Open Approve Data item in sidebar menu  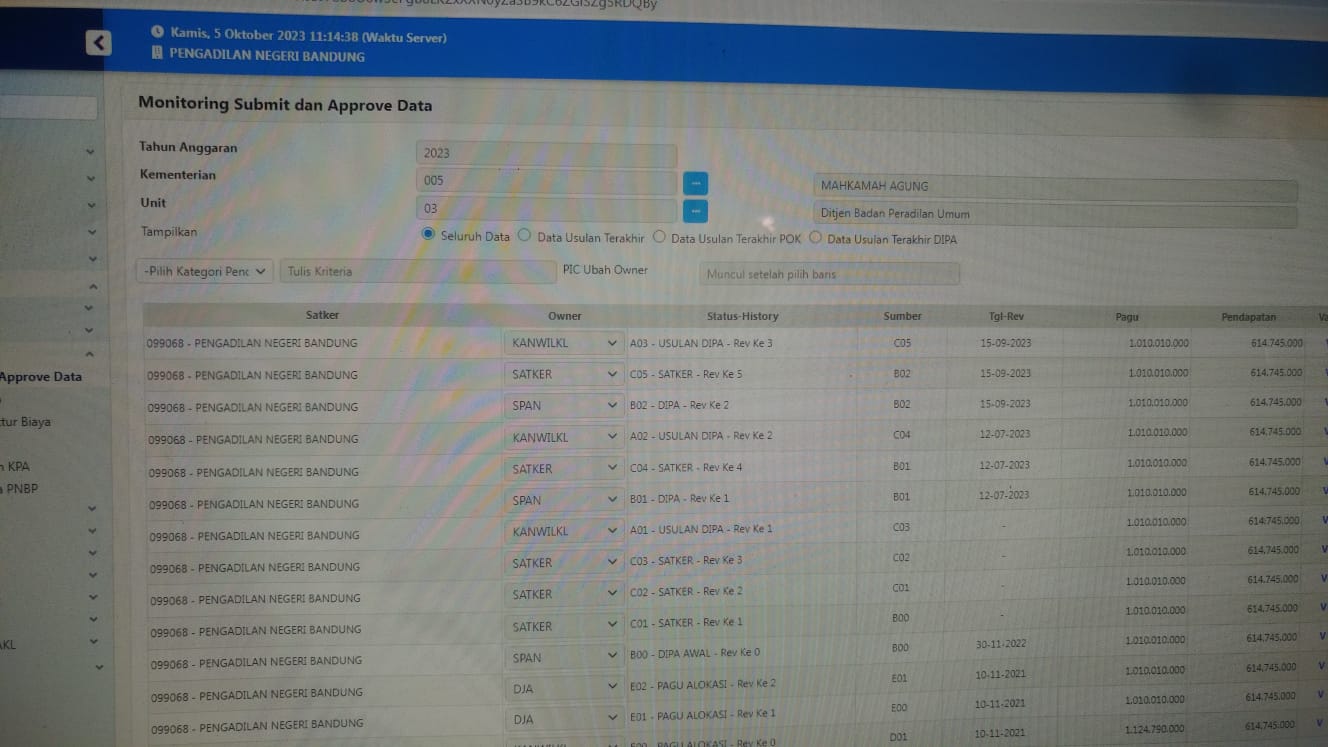pos(41,377)
